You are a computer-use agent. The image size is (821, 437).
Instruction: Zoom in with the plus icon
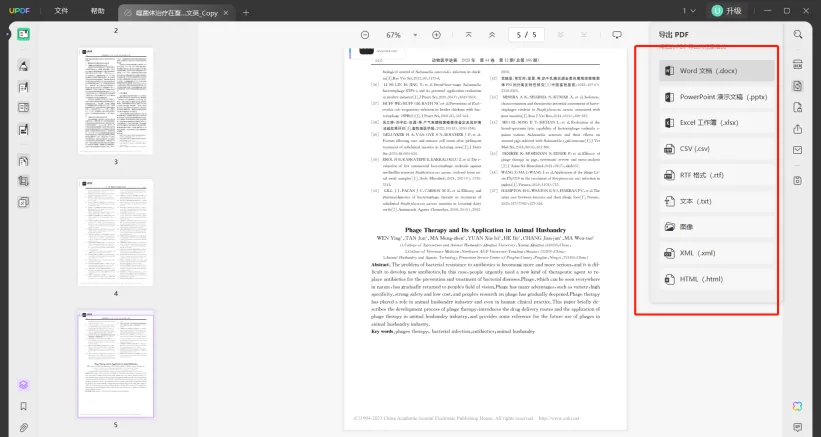pyautogui.click(x=436, y=35)
